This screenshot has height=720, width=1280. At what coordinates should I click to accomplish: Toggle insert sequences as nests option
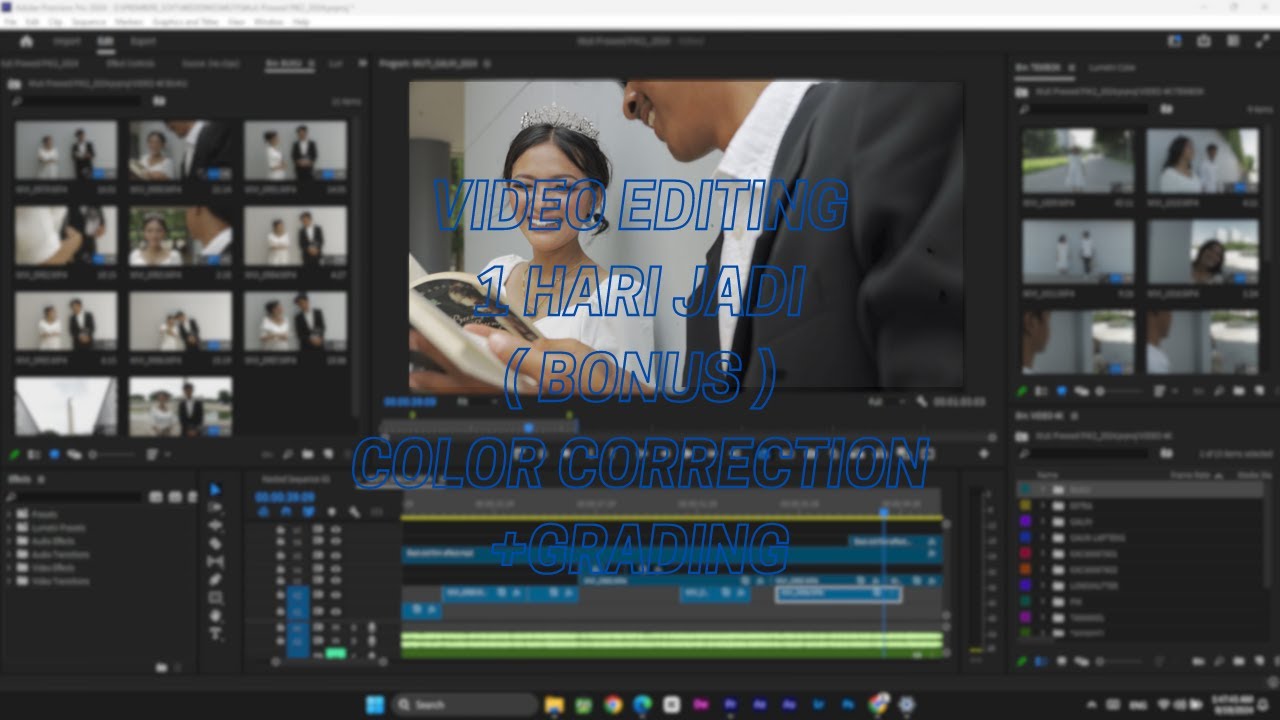[x=264, y=512]
